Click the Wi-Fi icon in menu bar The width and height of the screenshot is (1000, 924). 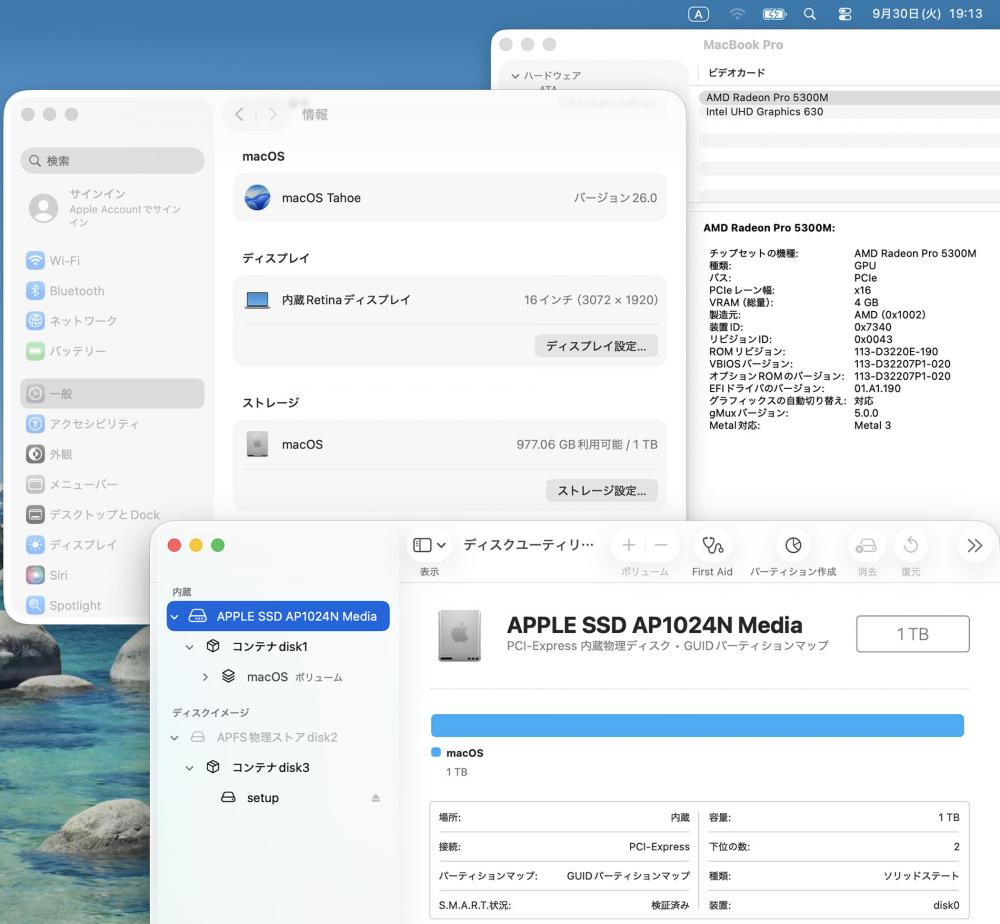coord(738,14)
